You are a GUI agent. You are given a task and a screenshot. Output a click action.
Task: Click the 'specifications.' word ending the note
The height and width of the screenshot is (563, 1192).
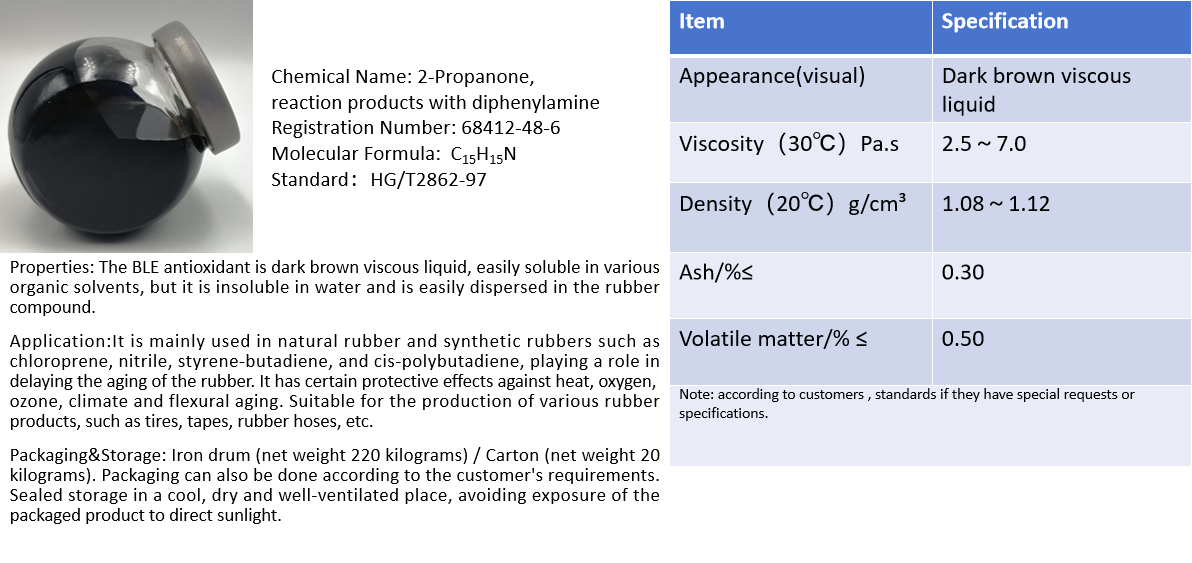point(723,413)
